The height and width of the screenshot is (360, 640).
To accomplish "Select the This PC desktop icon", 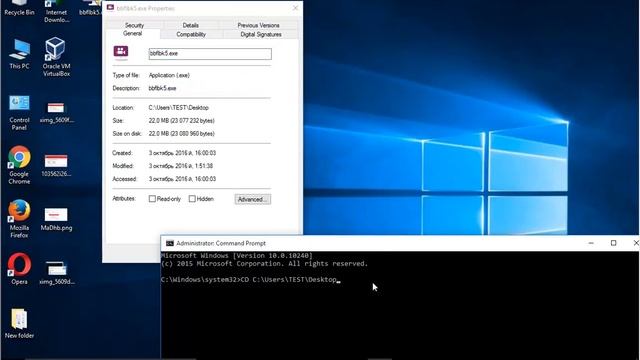I will (19, 54).
